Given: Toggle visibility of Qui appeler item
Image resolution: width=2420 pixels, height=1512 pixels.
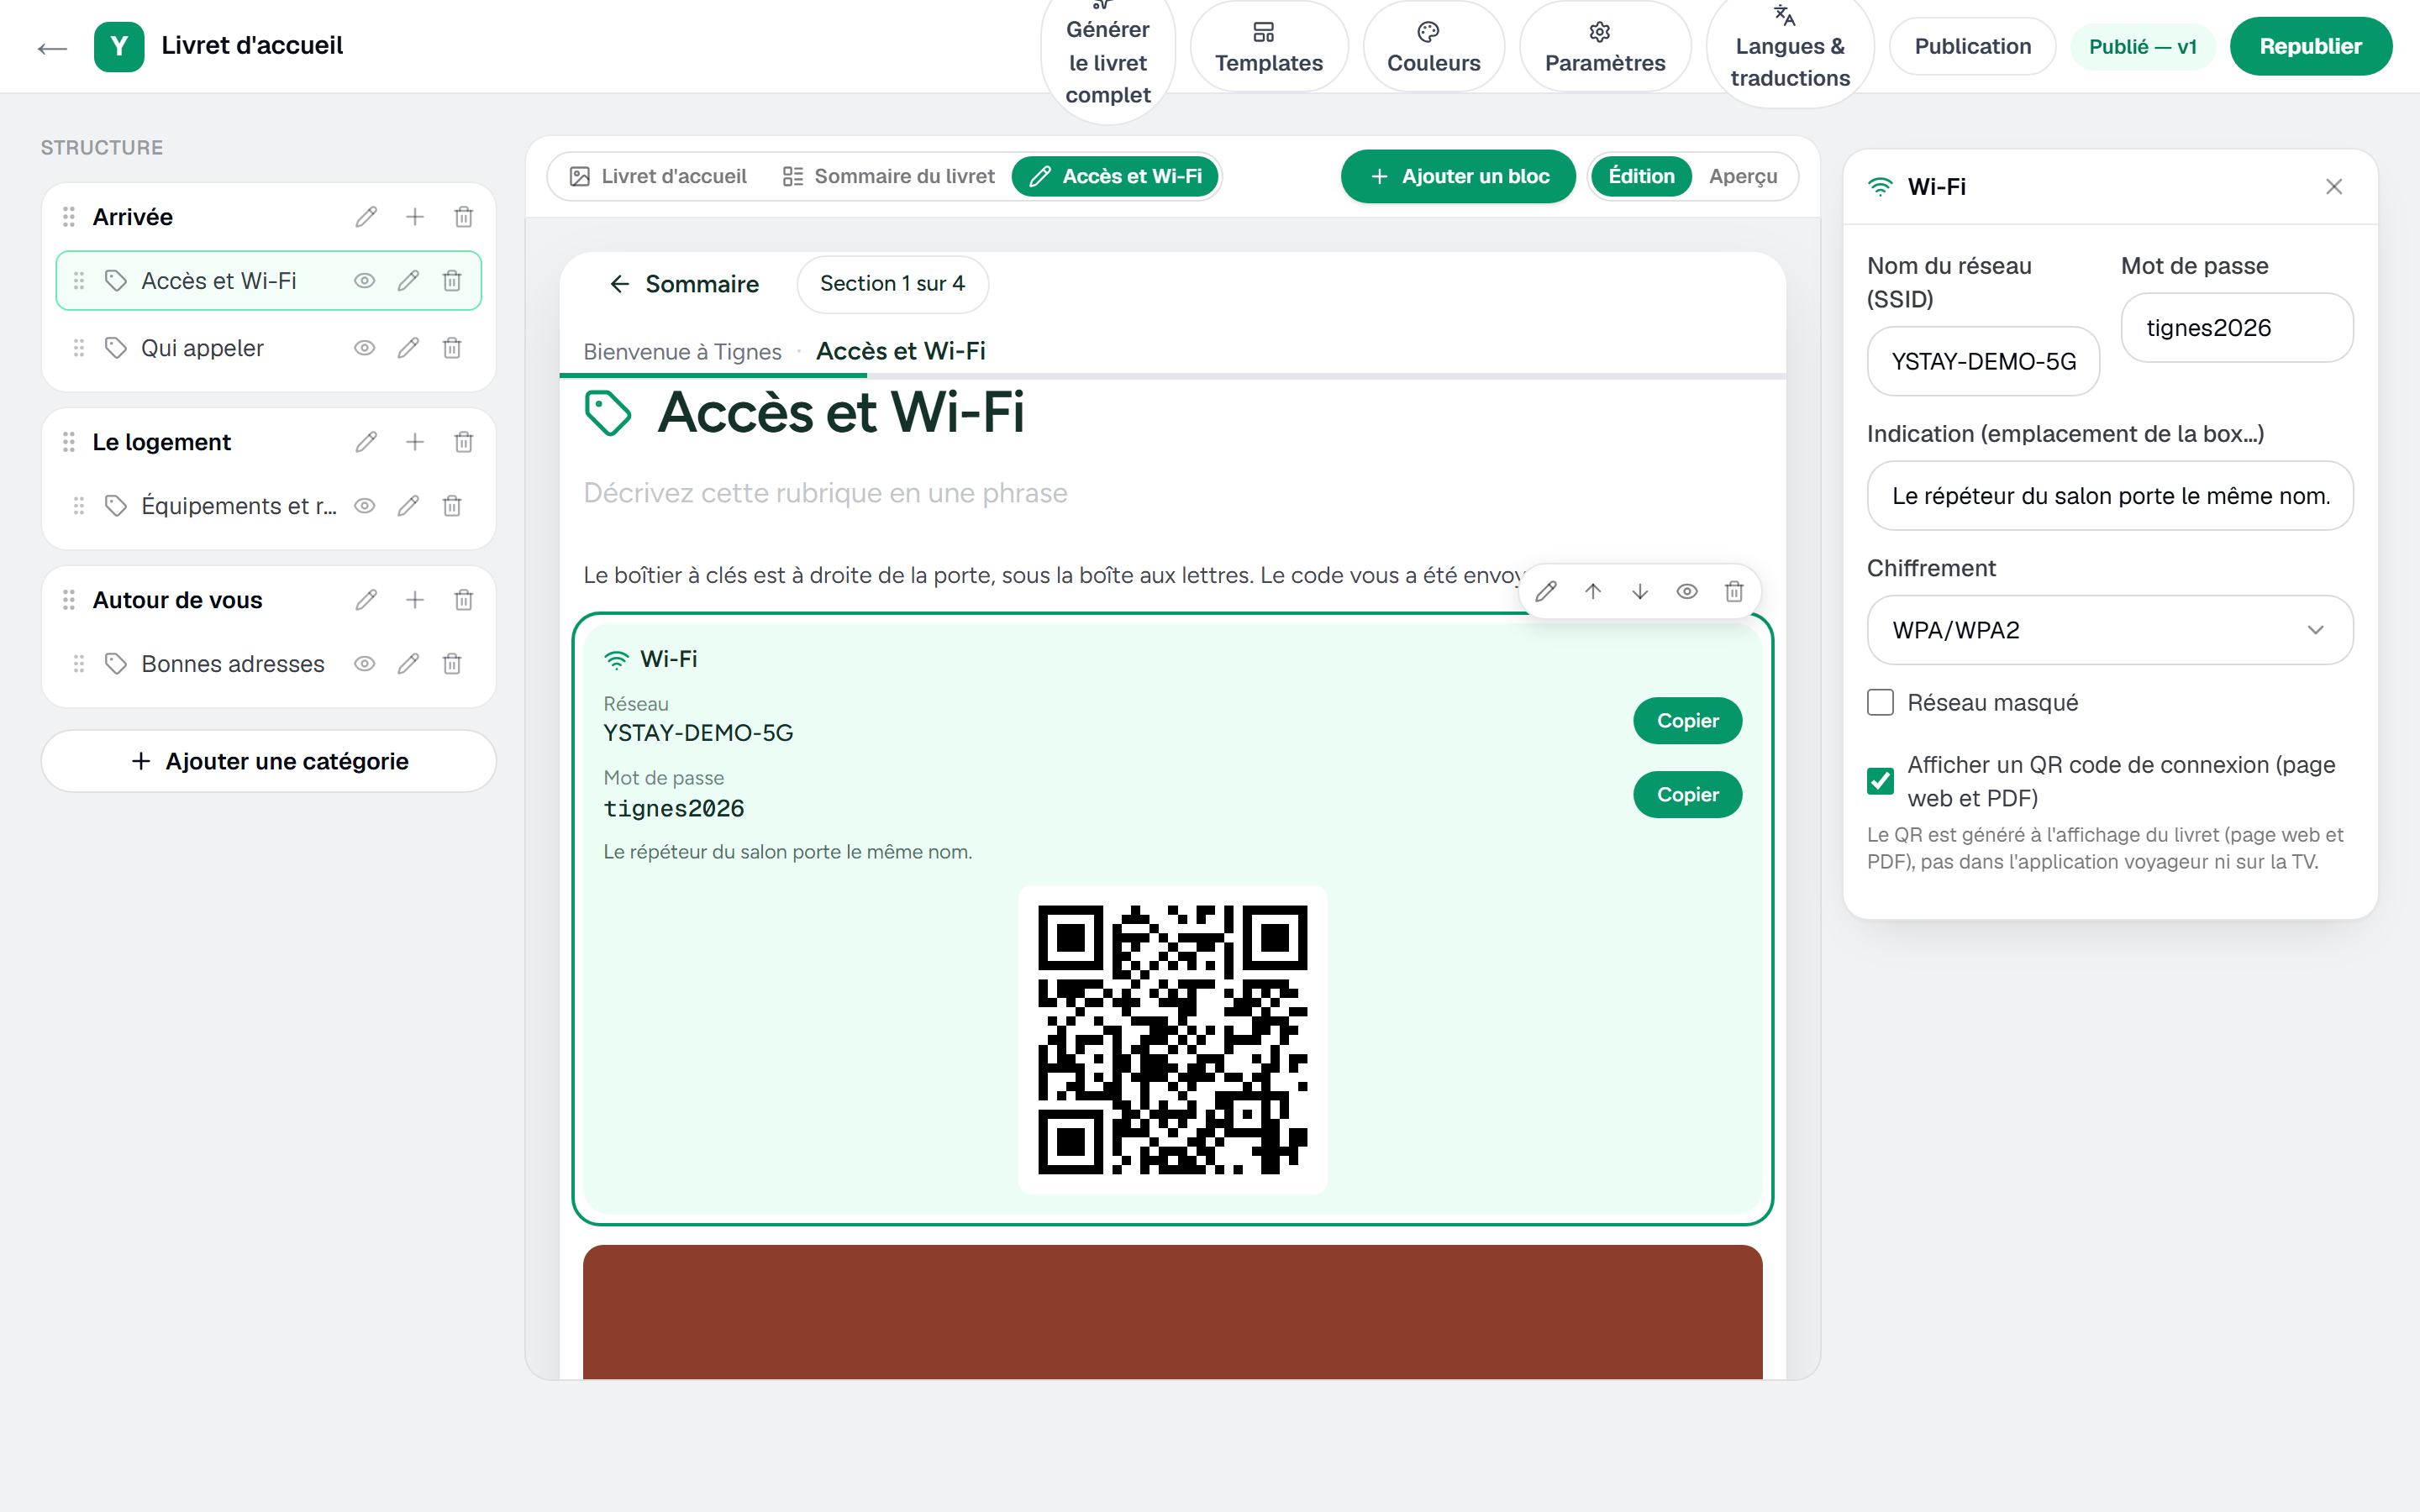Looking at the screenshot, I should 365,348.
